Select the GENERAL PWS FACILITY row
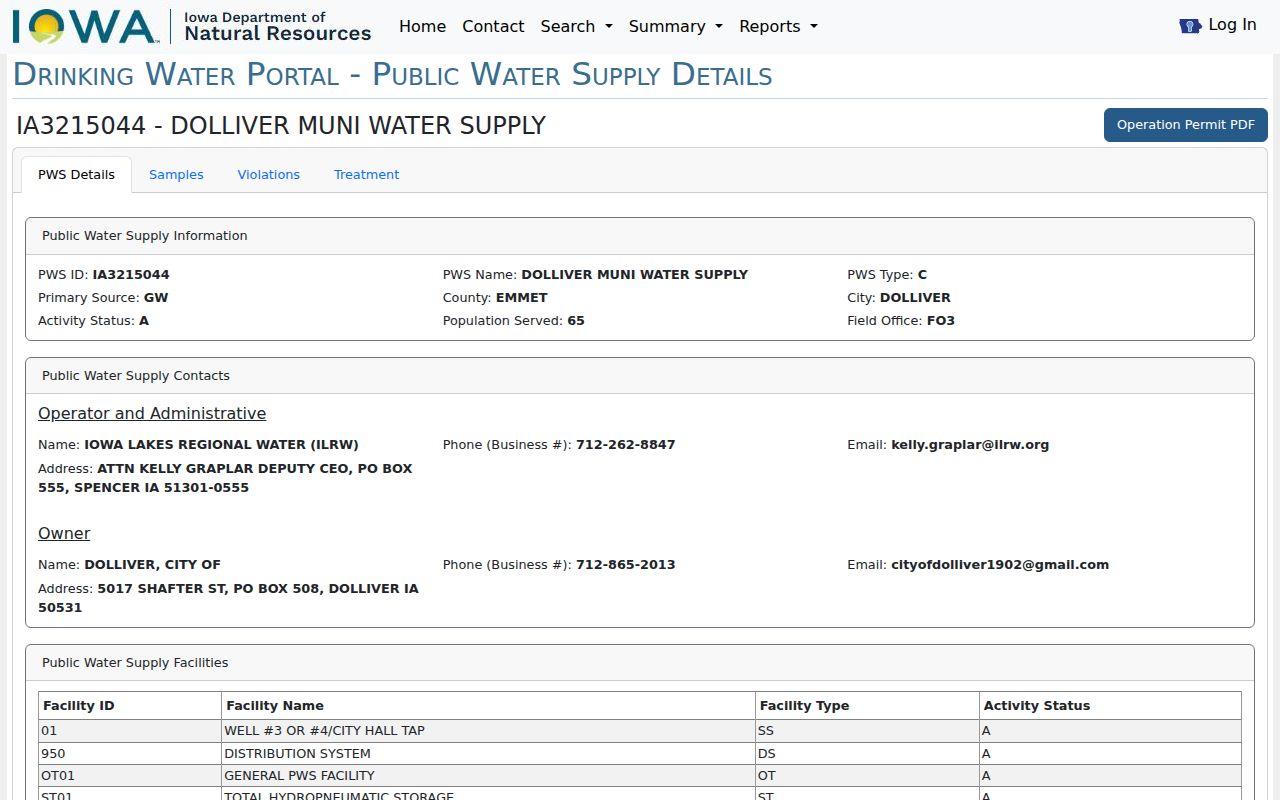1280x800 pixels. pyautogui.click(x=640, y=776)
